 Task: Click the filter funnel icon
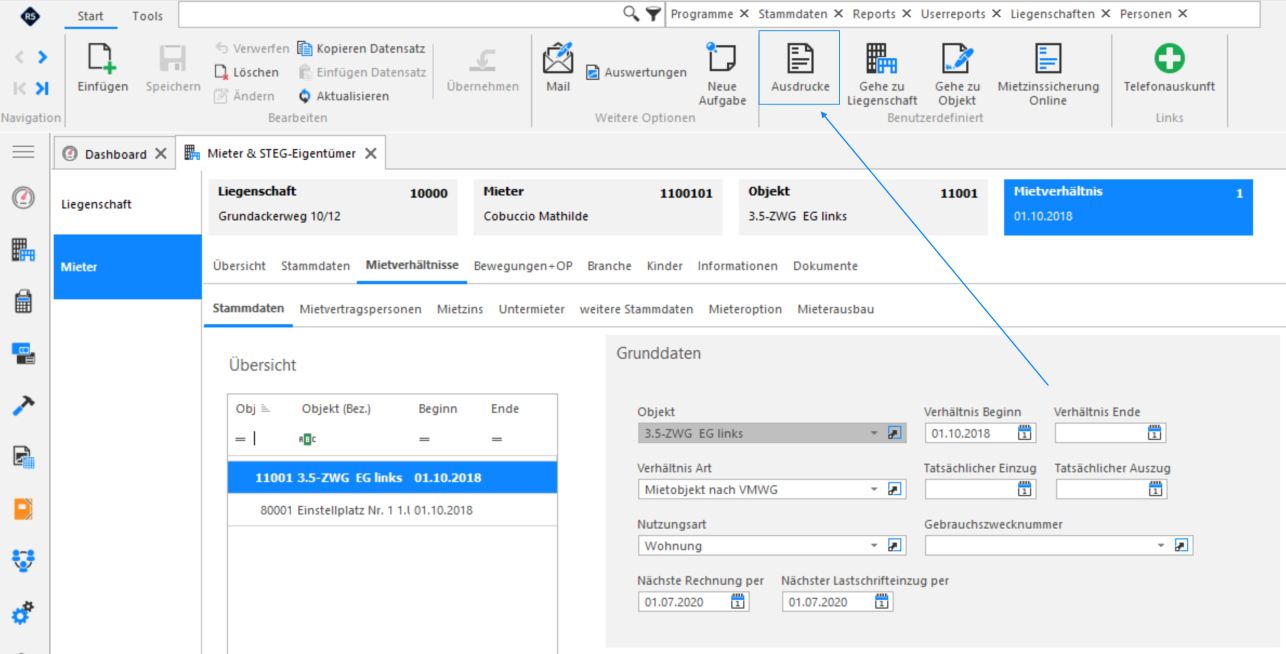click(x=653, y=13)
